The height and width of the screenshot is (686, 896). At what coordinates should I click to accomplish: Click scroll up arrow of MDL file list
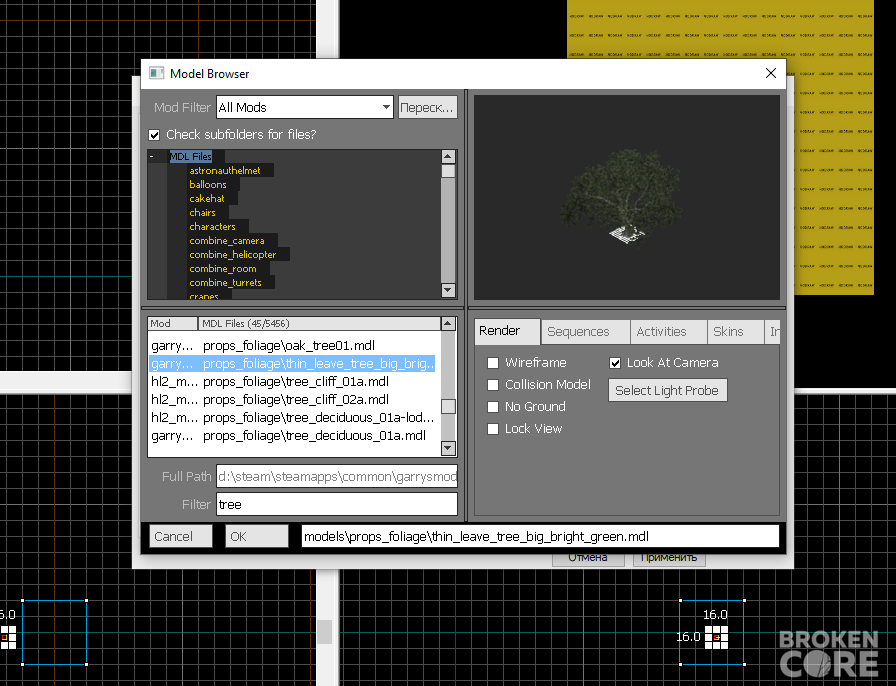[x=448, y=324]
